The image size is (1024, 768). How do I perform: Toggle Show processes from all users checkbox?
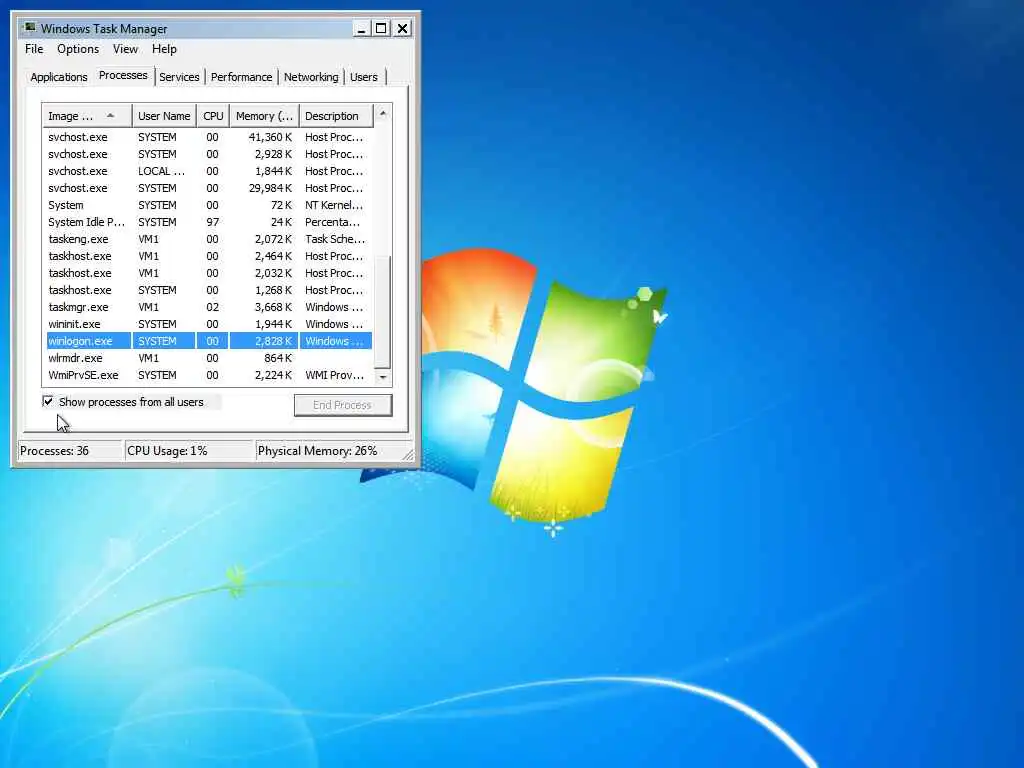[x=48, y=401]
